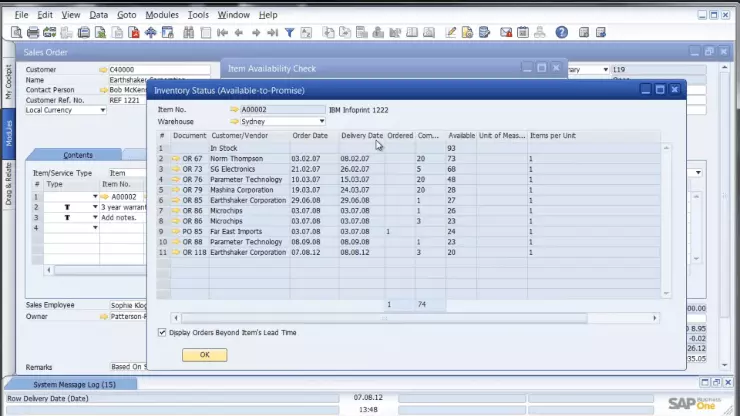Click Earthshaker Corporation row 11 cell
The image size is (740, 416).
248,252
